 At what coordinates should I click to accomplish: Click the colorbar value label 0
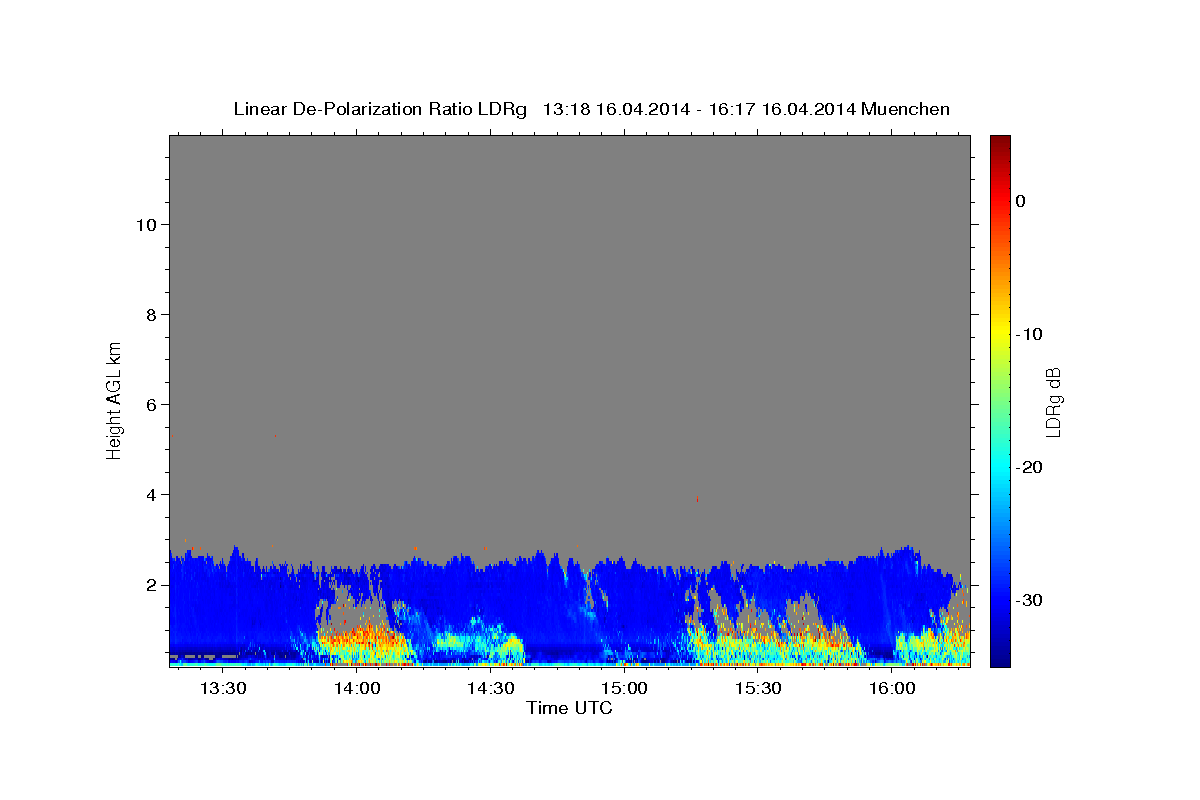(1021, 201)
